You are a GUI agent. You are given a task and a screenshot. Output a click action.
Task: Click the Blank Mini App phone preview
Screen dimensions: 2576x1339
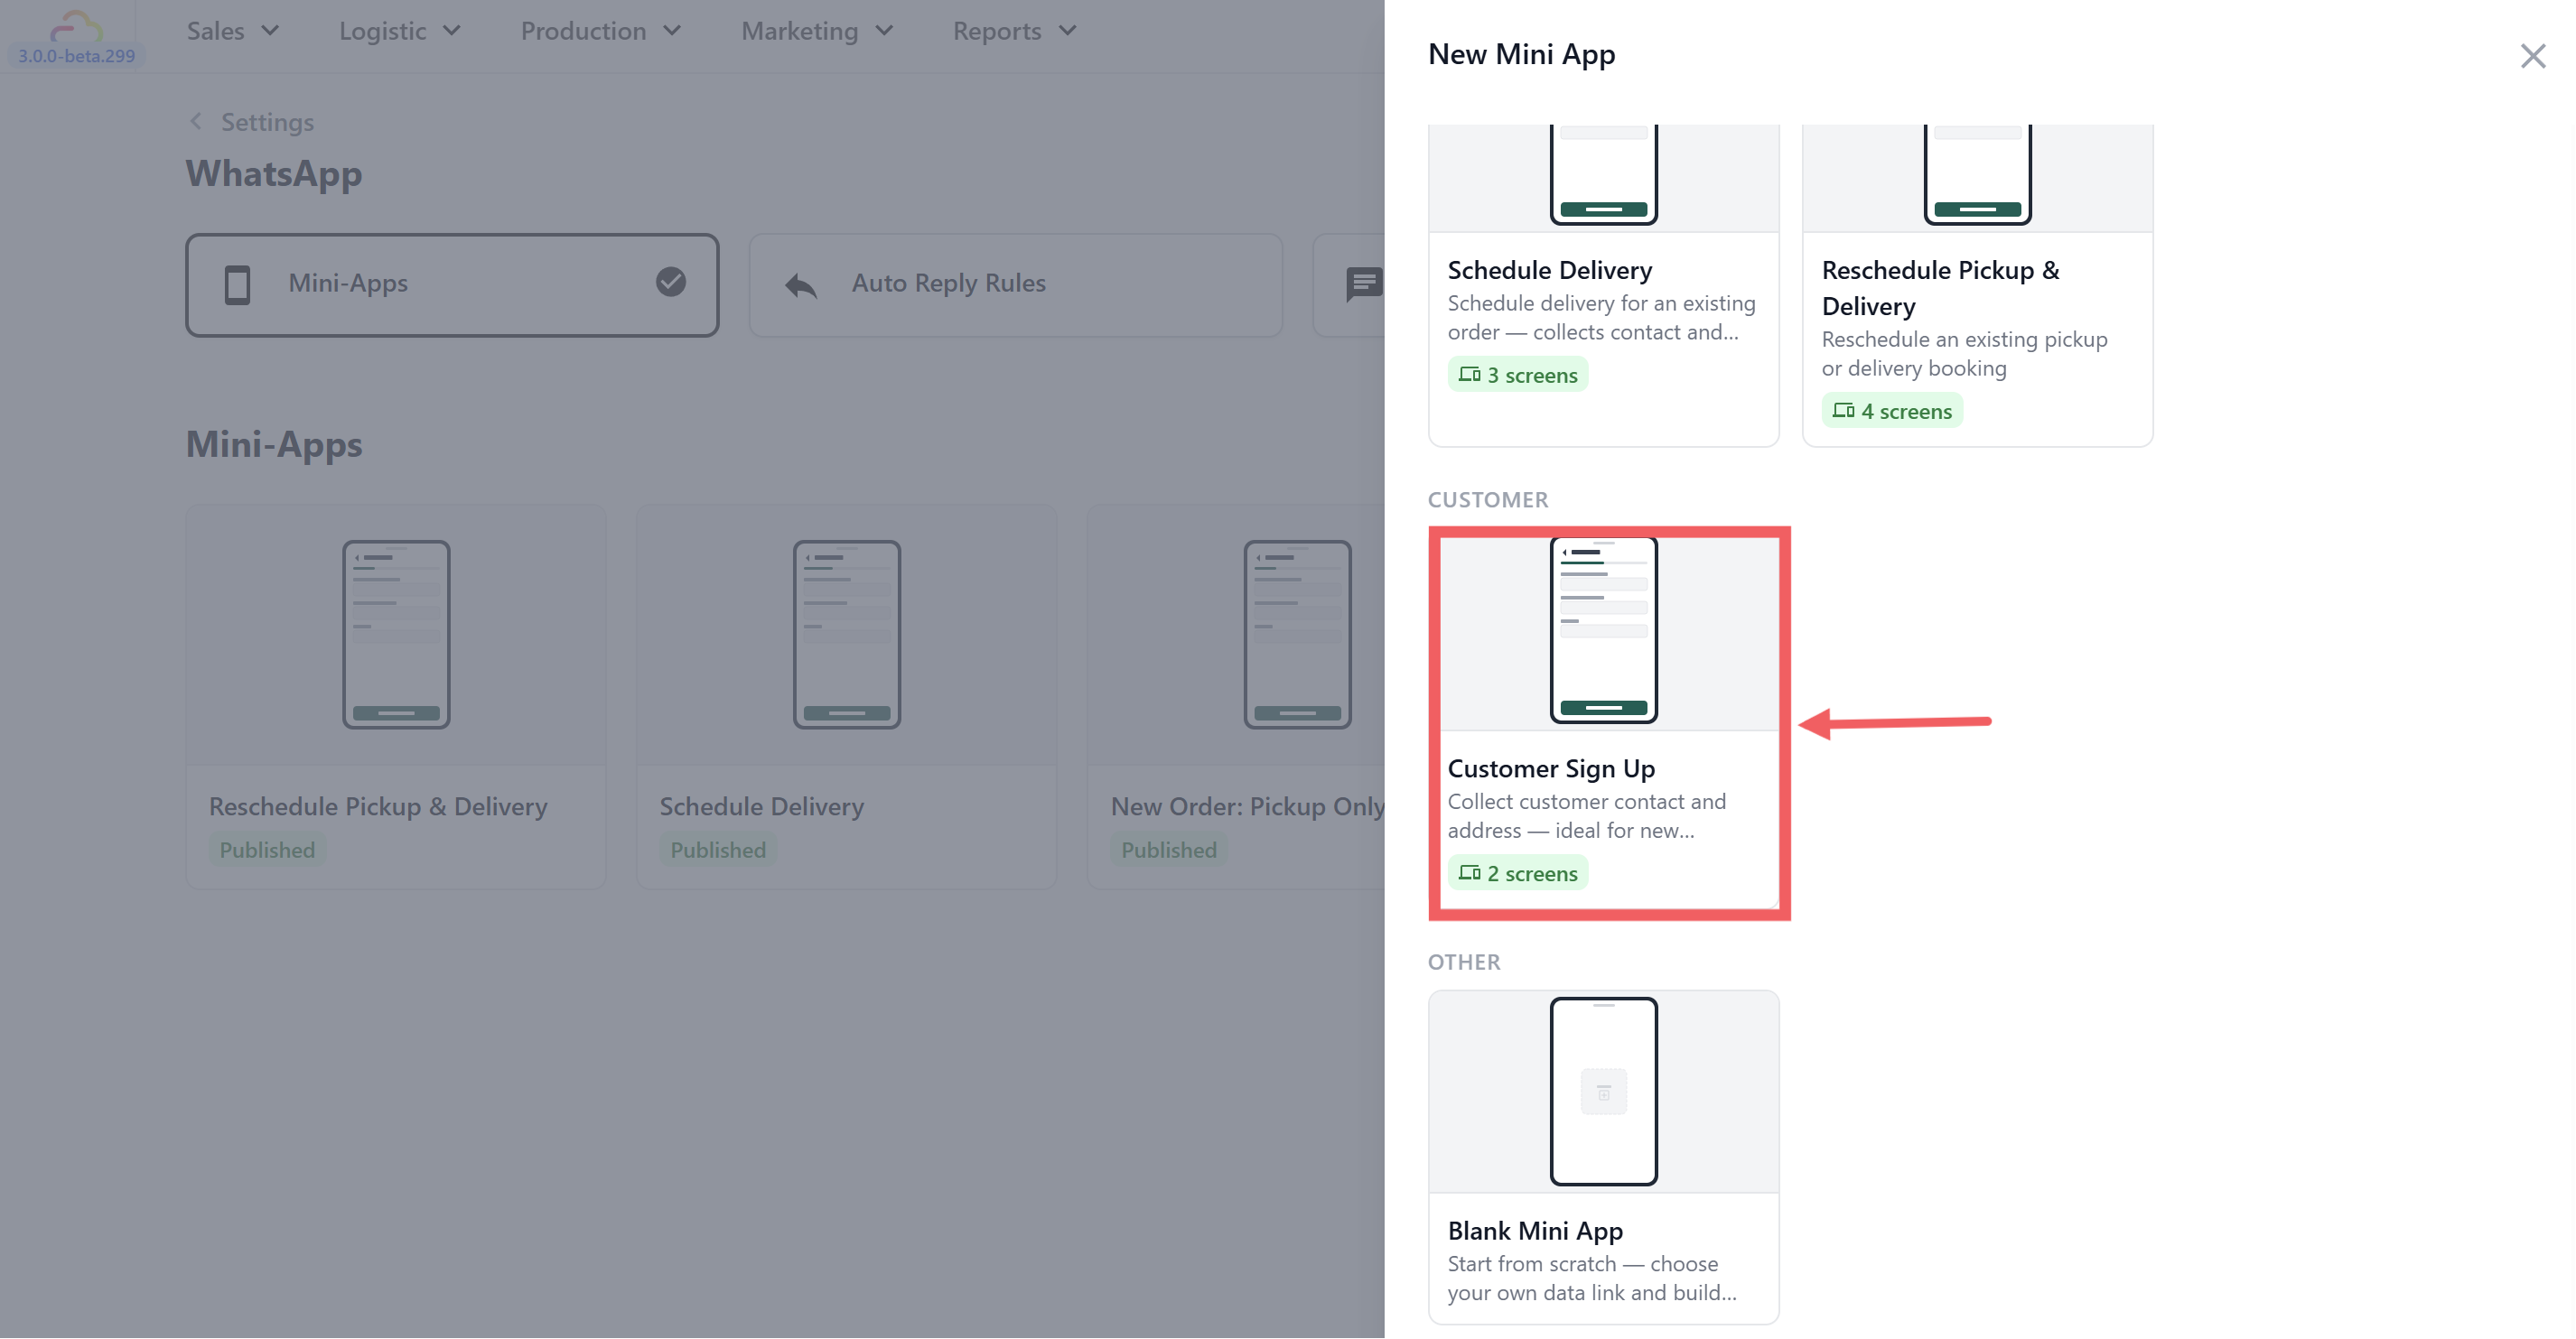pyautogui.click(x=1603, y=1090)
